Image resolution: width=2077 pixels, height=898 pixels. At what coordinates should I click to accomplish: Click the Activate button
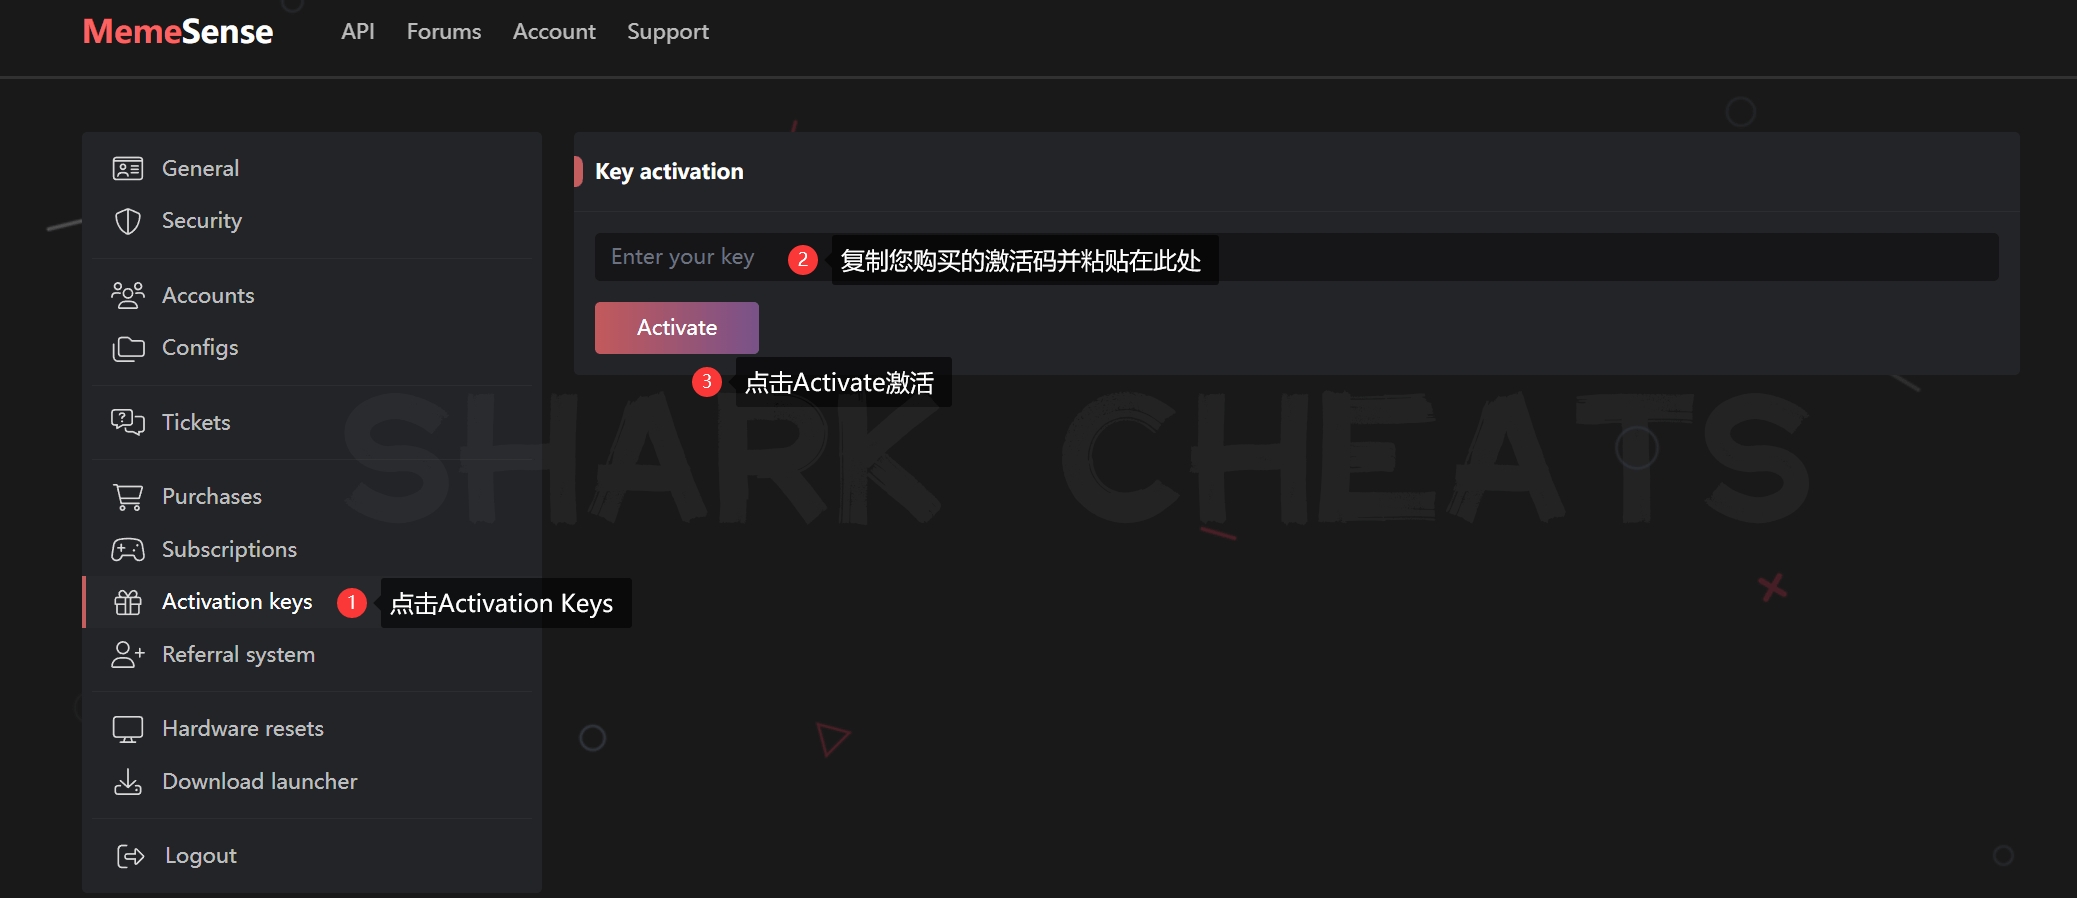(677, 328)
